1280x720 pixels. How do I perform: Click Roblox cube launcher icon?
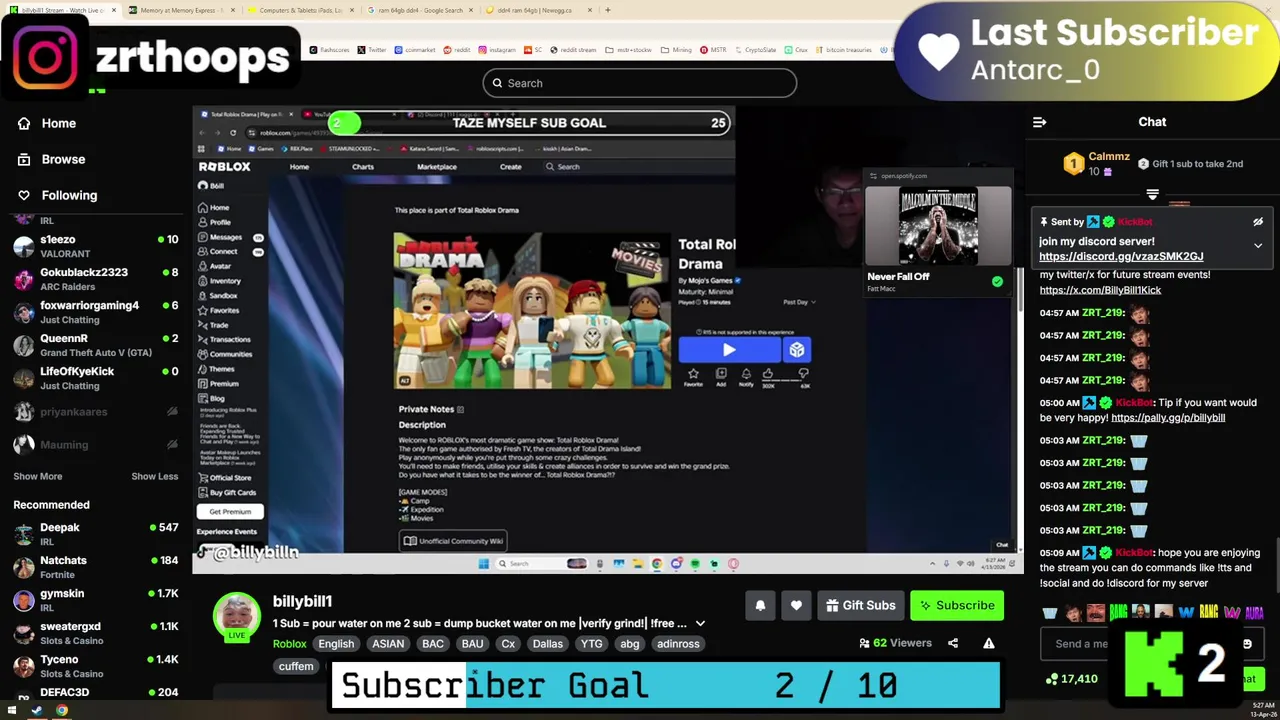pos(796,350)
